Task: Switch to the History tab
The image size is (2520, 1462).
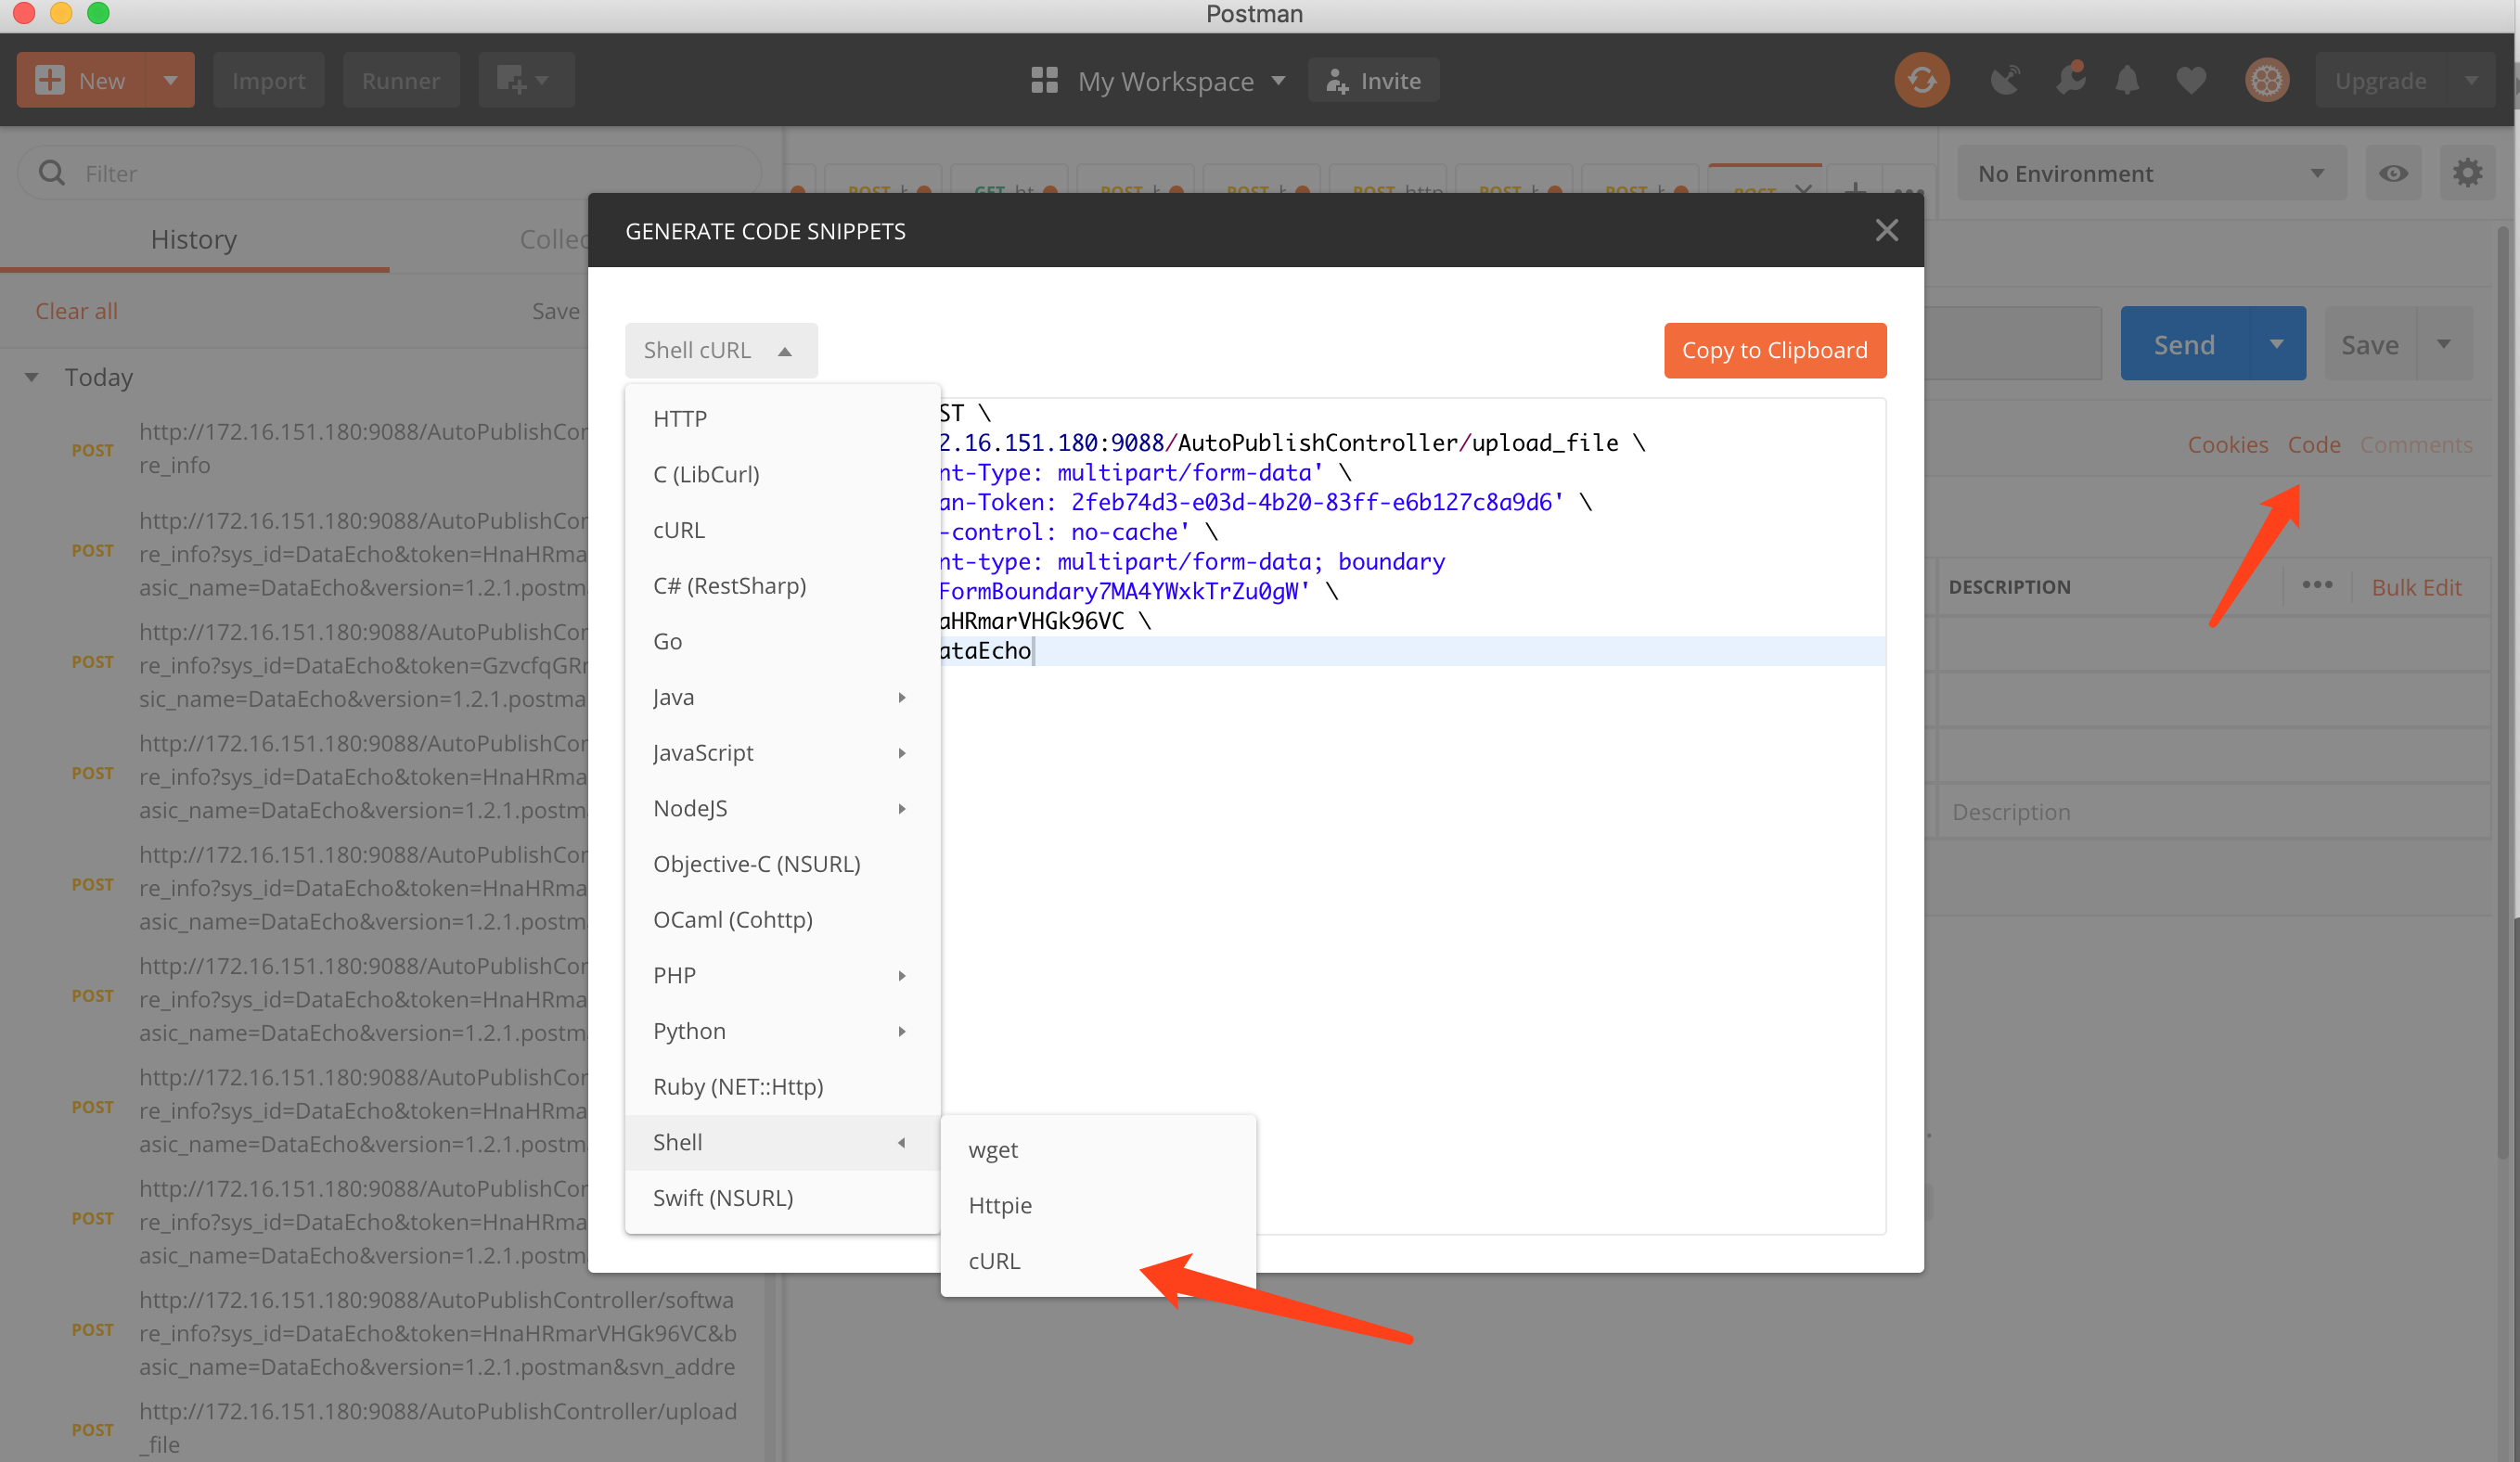Action: click(194, 239)
